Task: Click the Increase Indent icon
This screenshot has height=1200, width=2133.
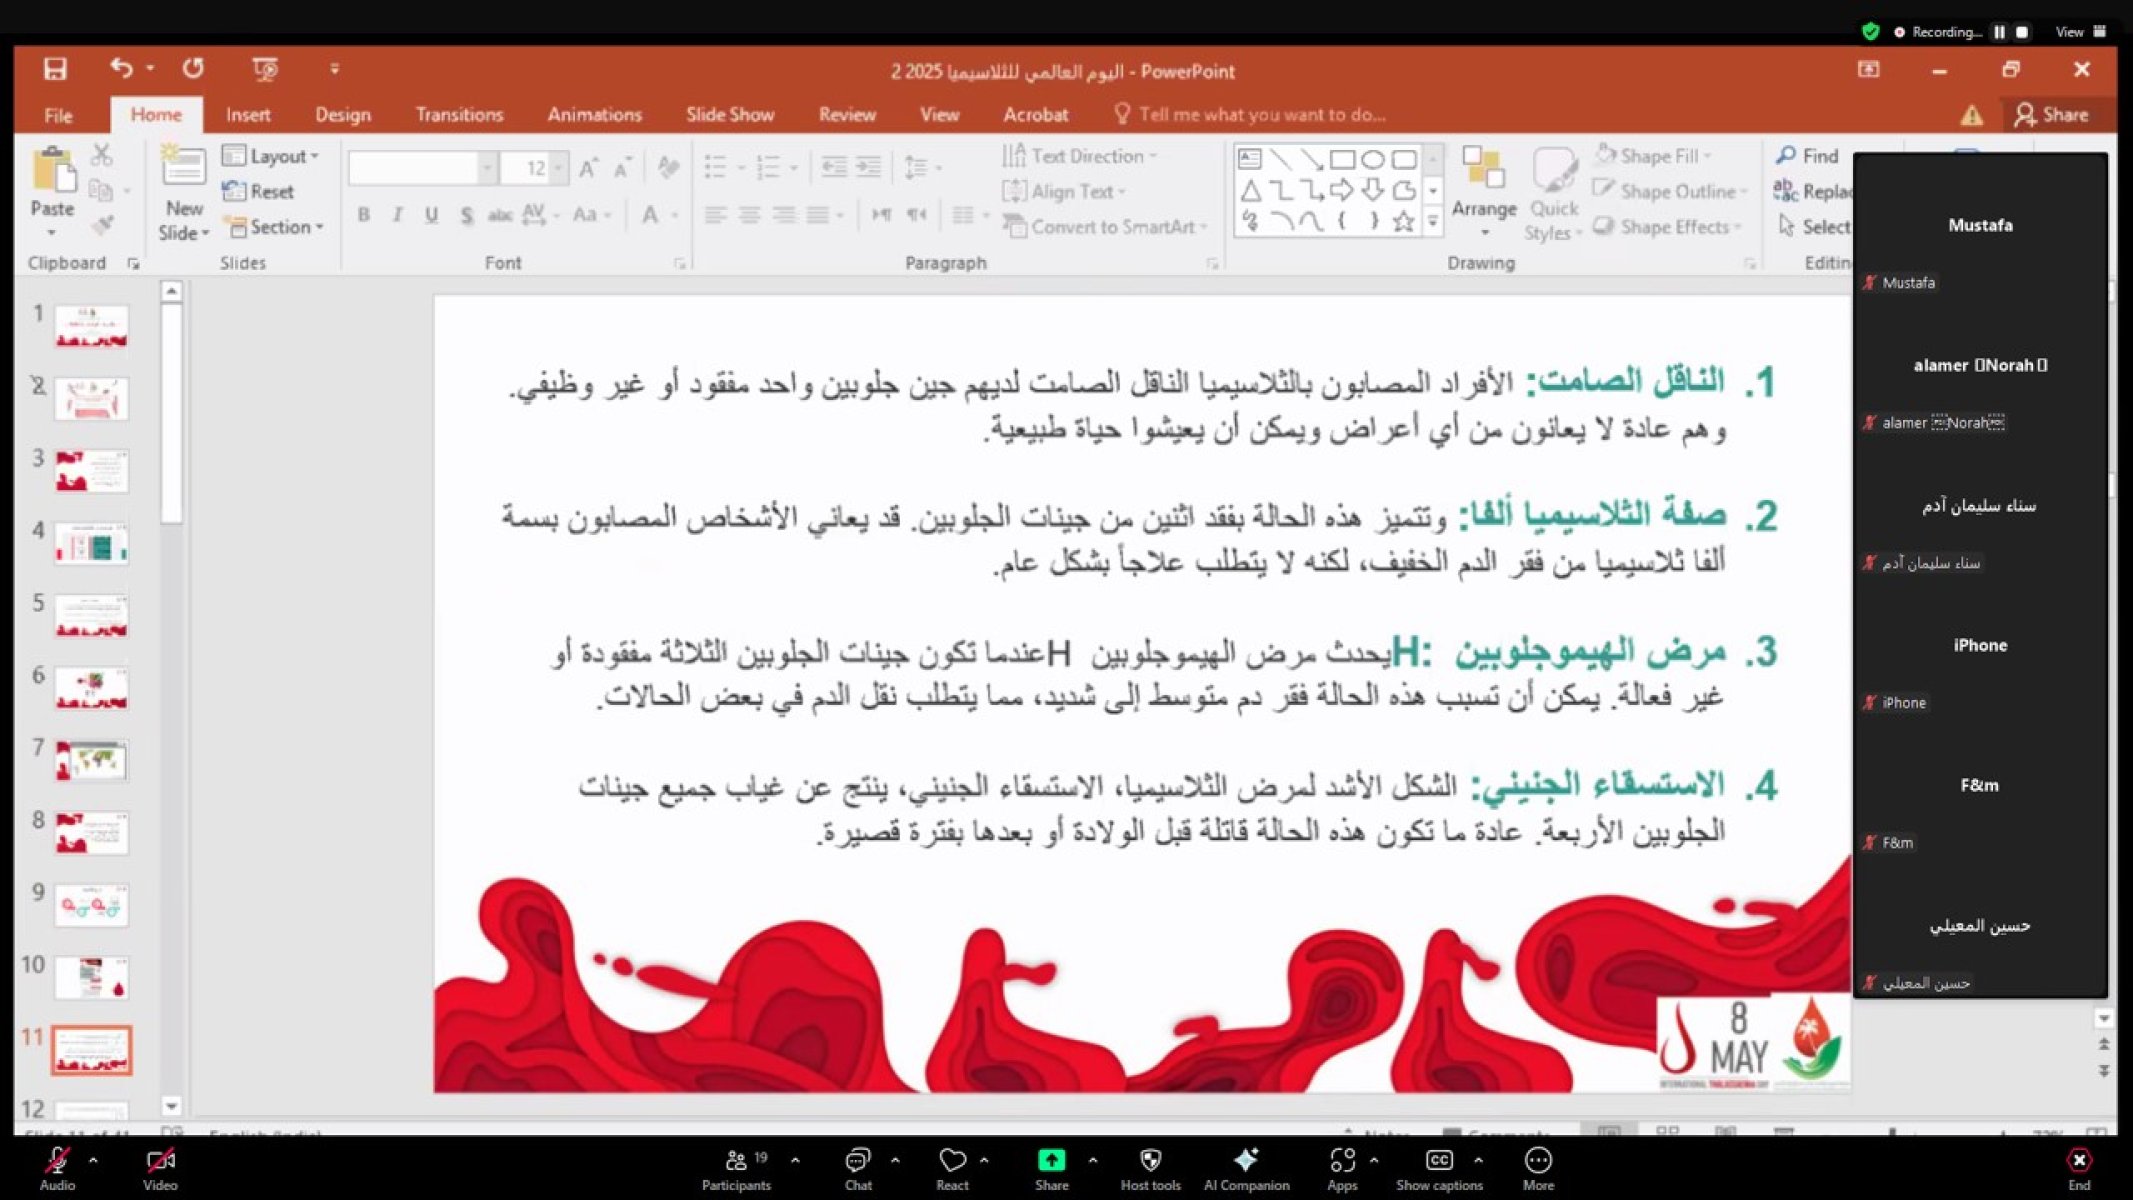Action: click(869, 167)
